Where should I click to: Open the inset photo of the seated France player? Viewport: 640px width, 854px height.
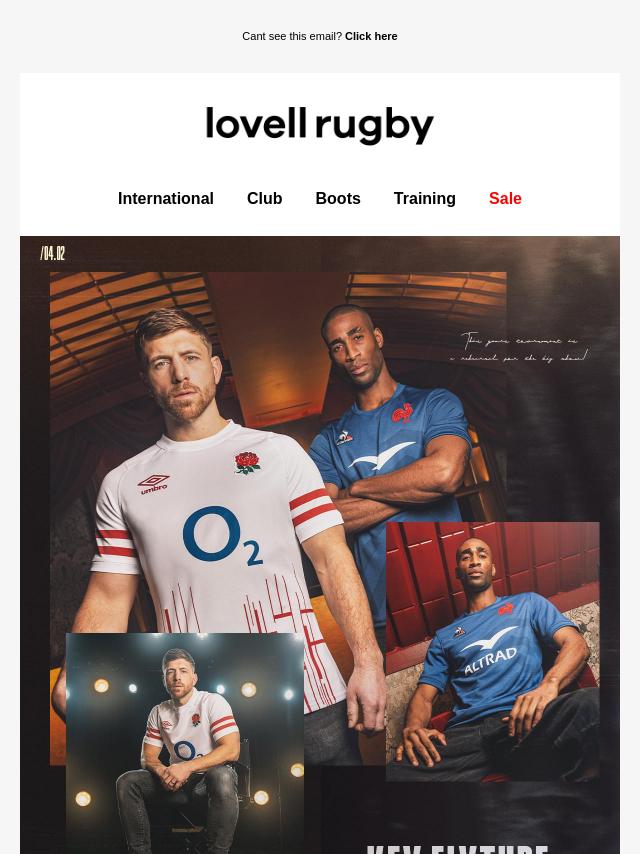[493, 651]
